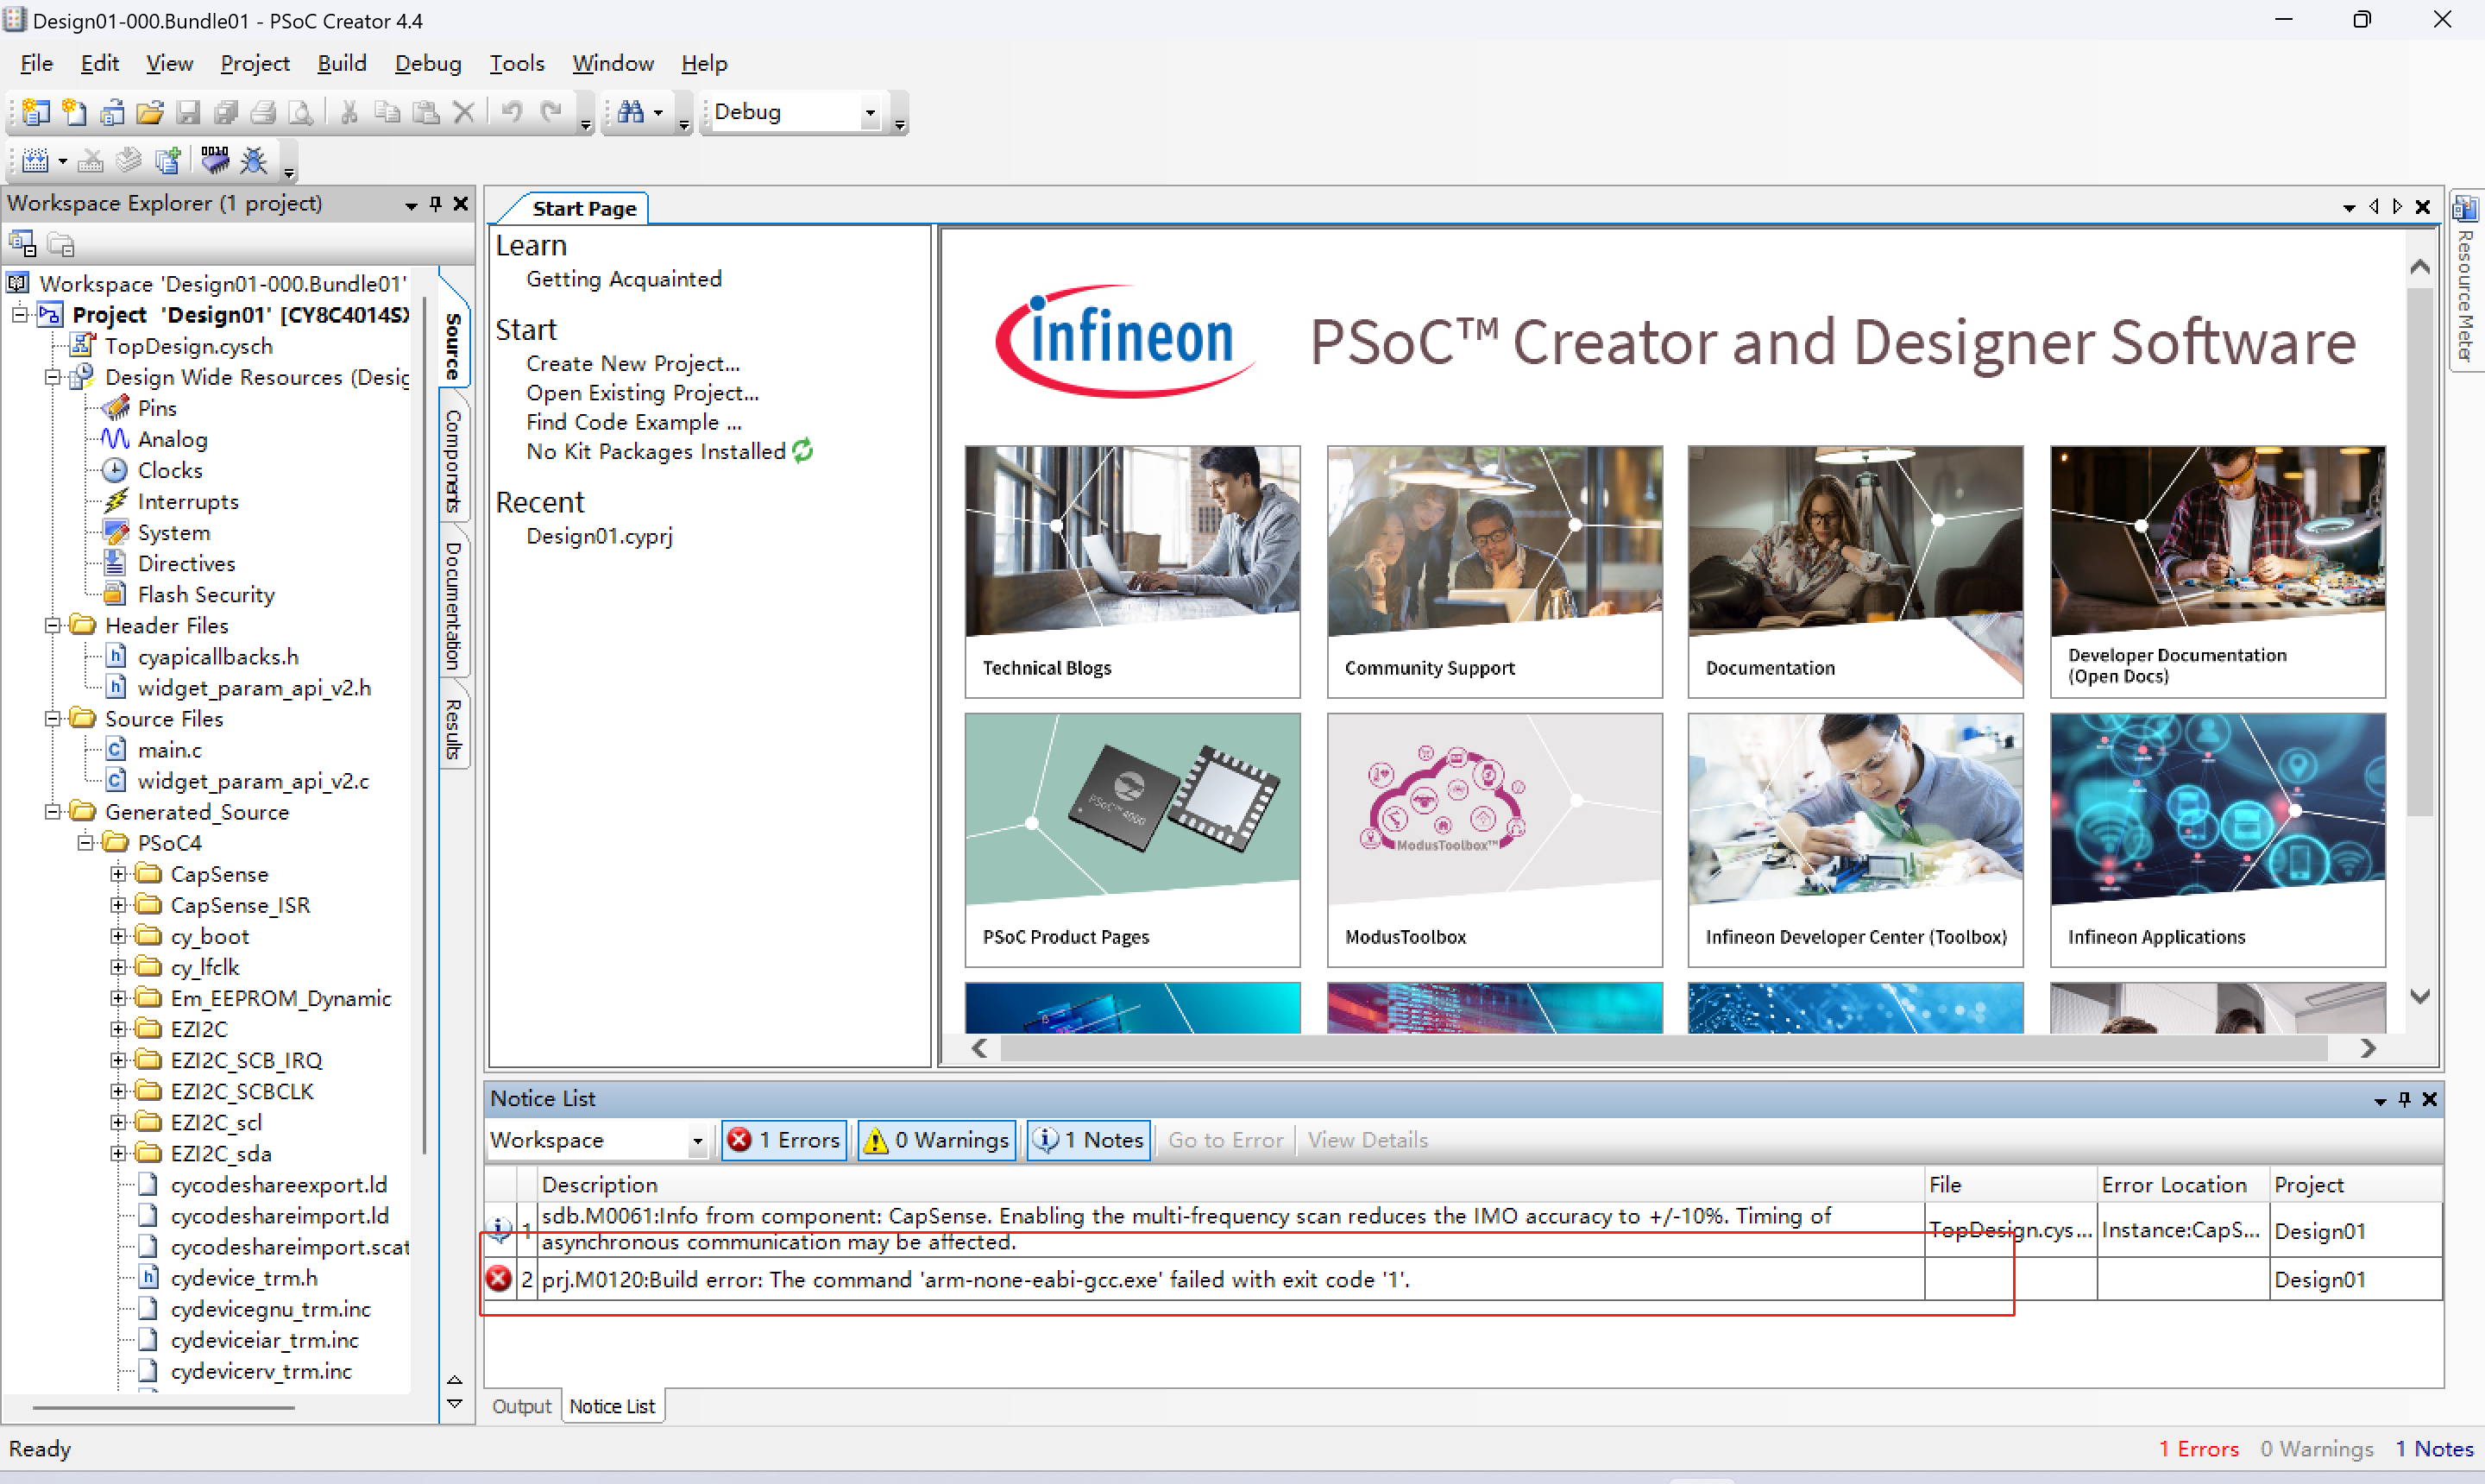Viewport: 2485px width, 1484px height.
Task: Open Analog design resource item
Action: pyautogui.click(x=172, y=439)
